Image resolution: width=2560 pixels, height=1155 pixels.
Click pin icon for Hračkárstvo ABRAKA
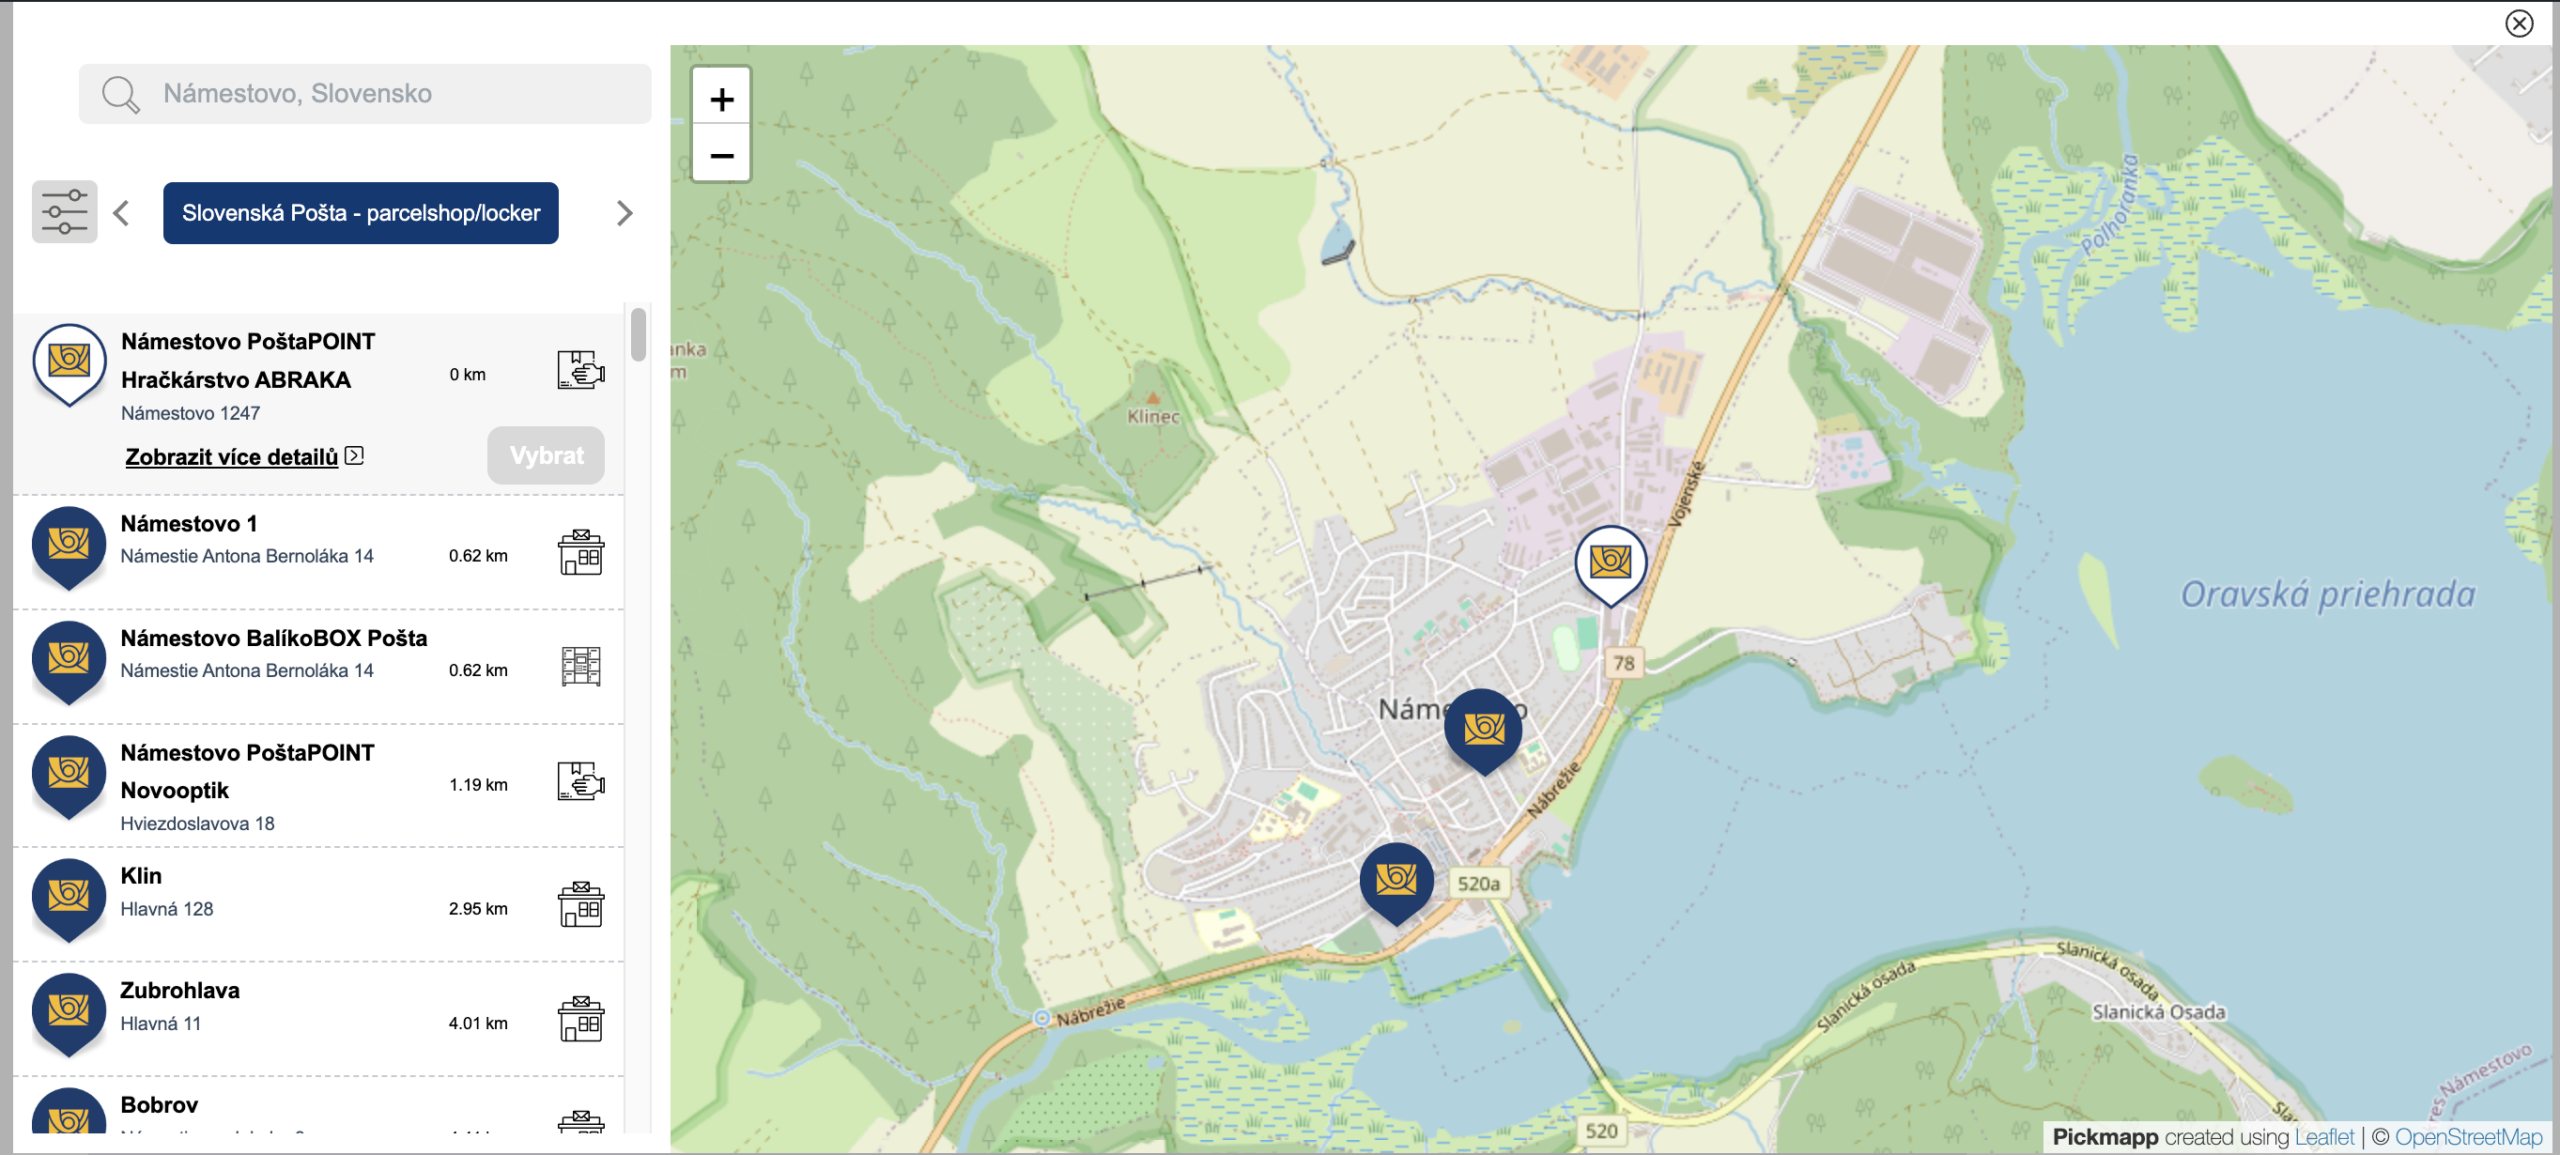[69, 363]
